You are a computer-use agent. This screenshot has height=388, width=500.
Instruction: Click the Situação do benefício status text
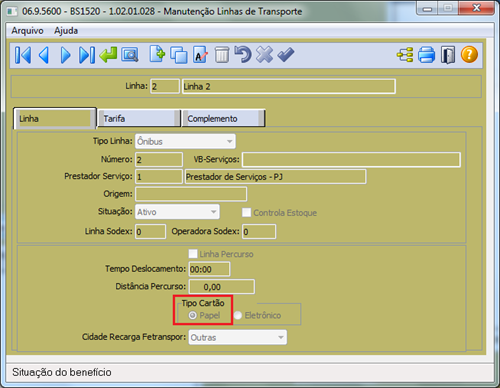[62, 372]
